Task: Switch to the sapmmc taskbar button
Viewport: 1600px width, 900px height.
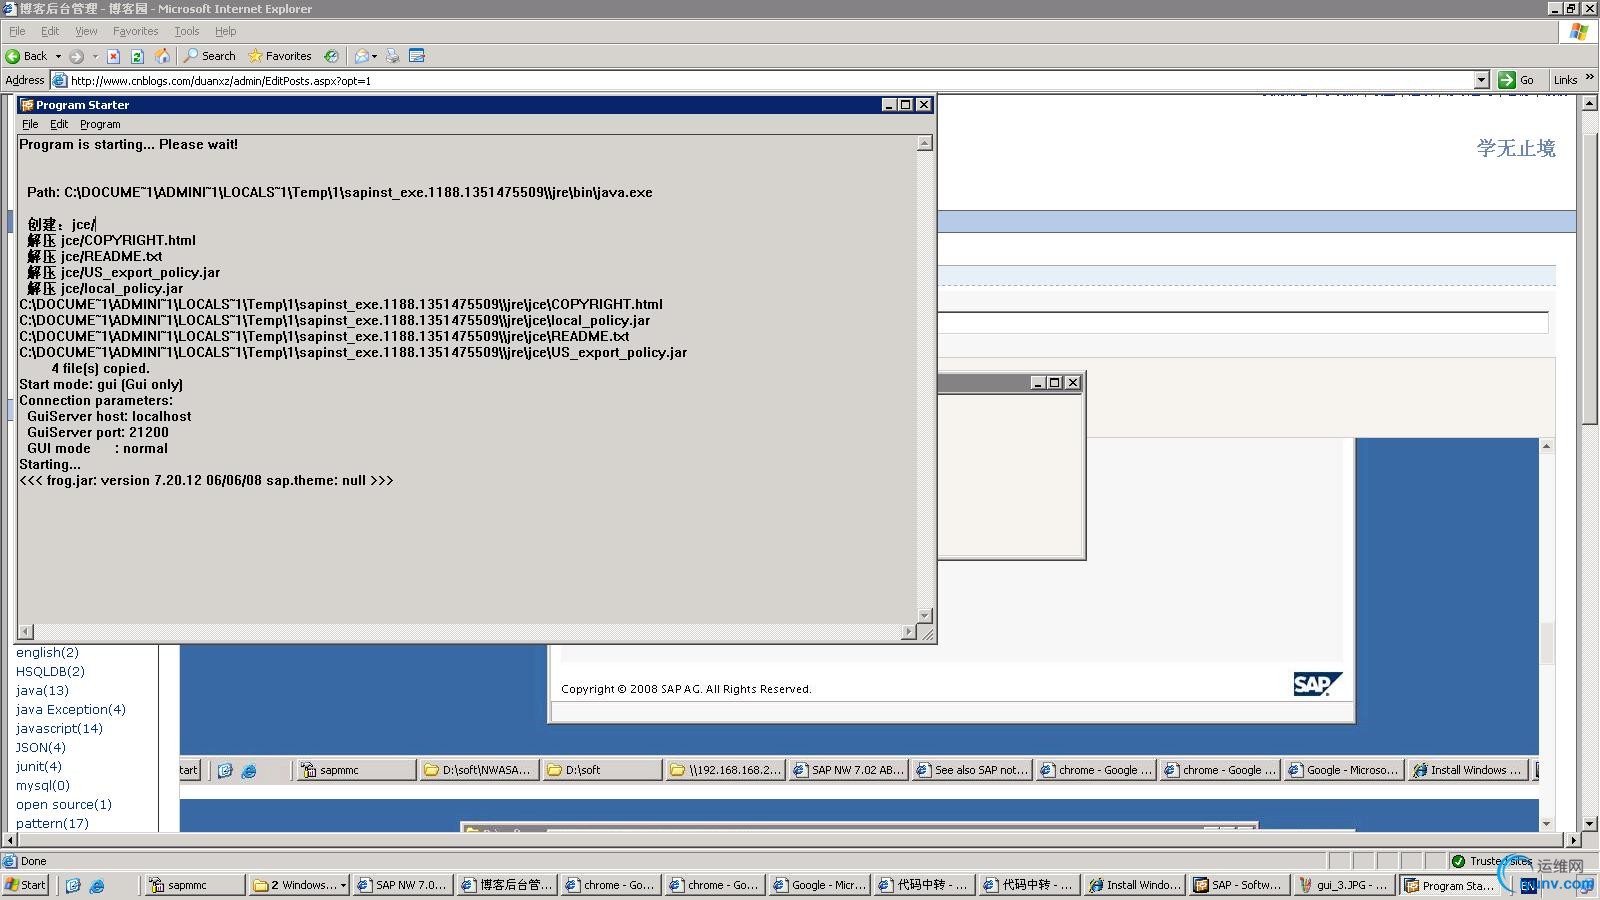Action: coord(195,885)
